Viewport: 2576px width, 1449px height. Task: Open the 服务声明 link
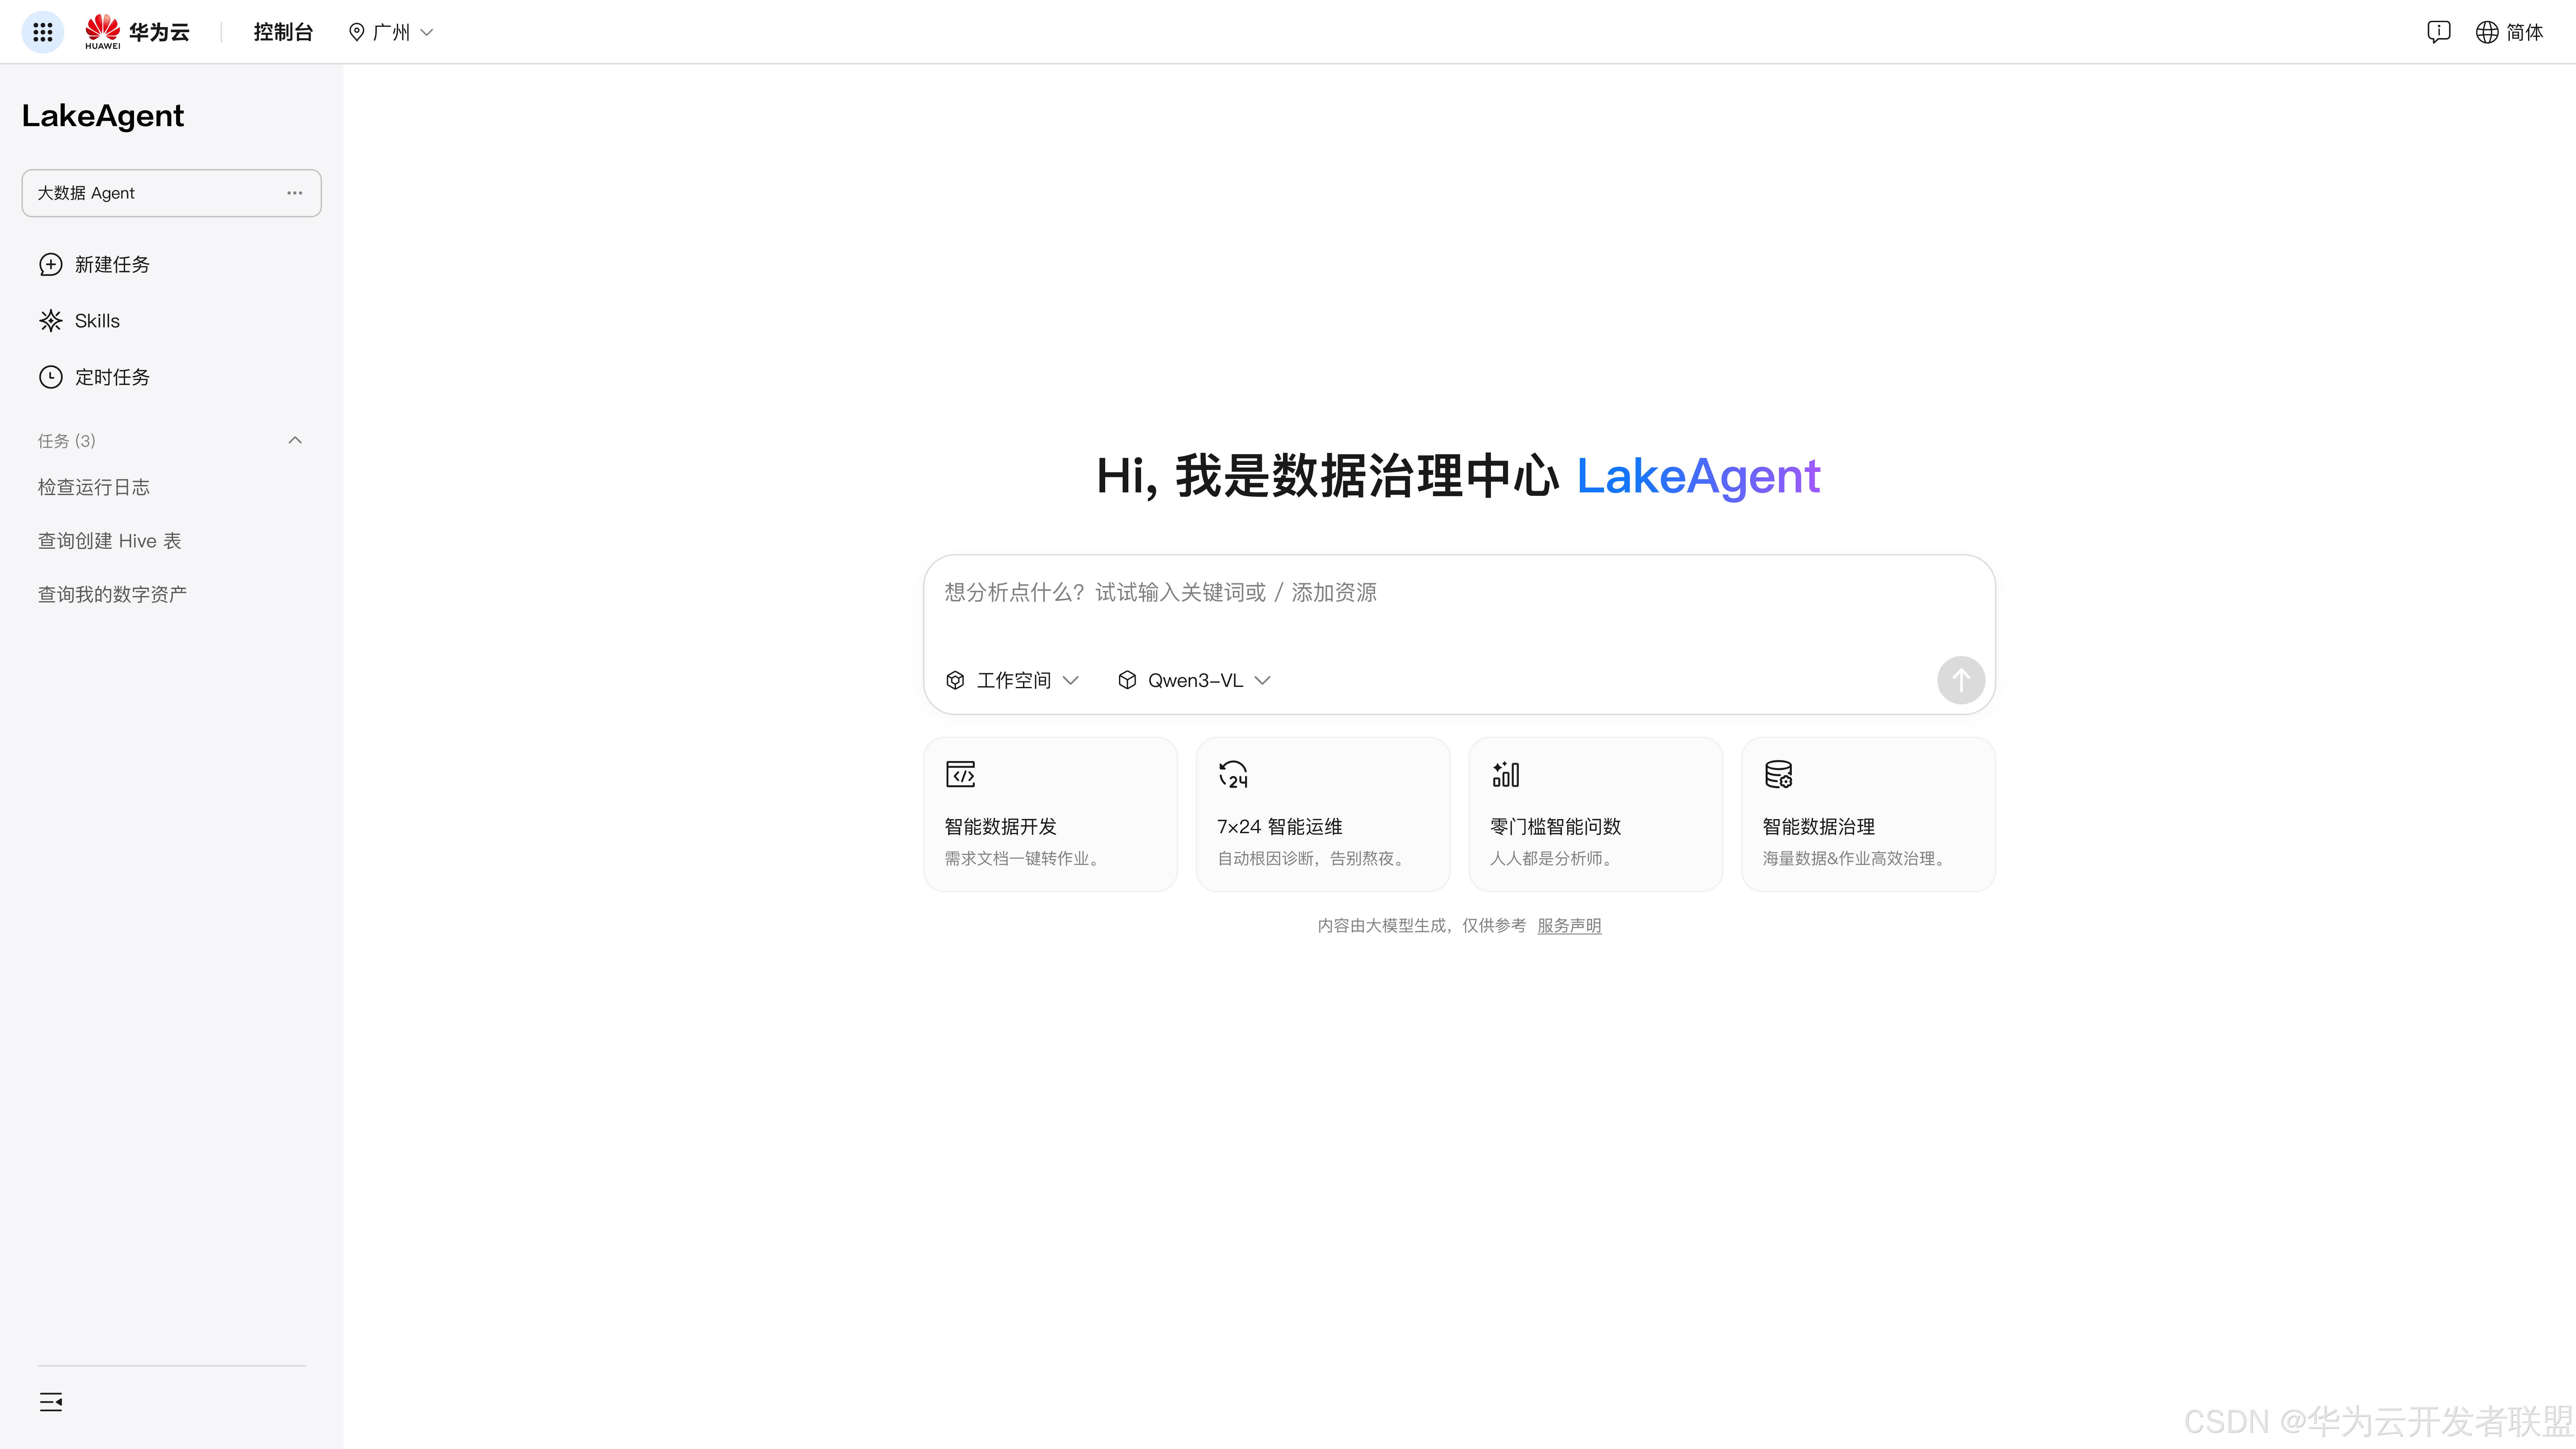(x=1569, y=926)
